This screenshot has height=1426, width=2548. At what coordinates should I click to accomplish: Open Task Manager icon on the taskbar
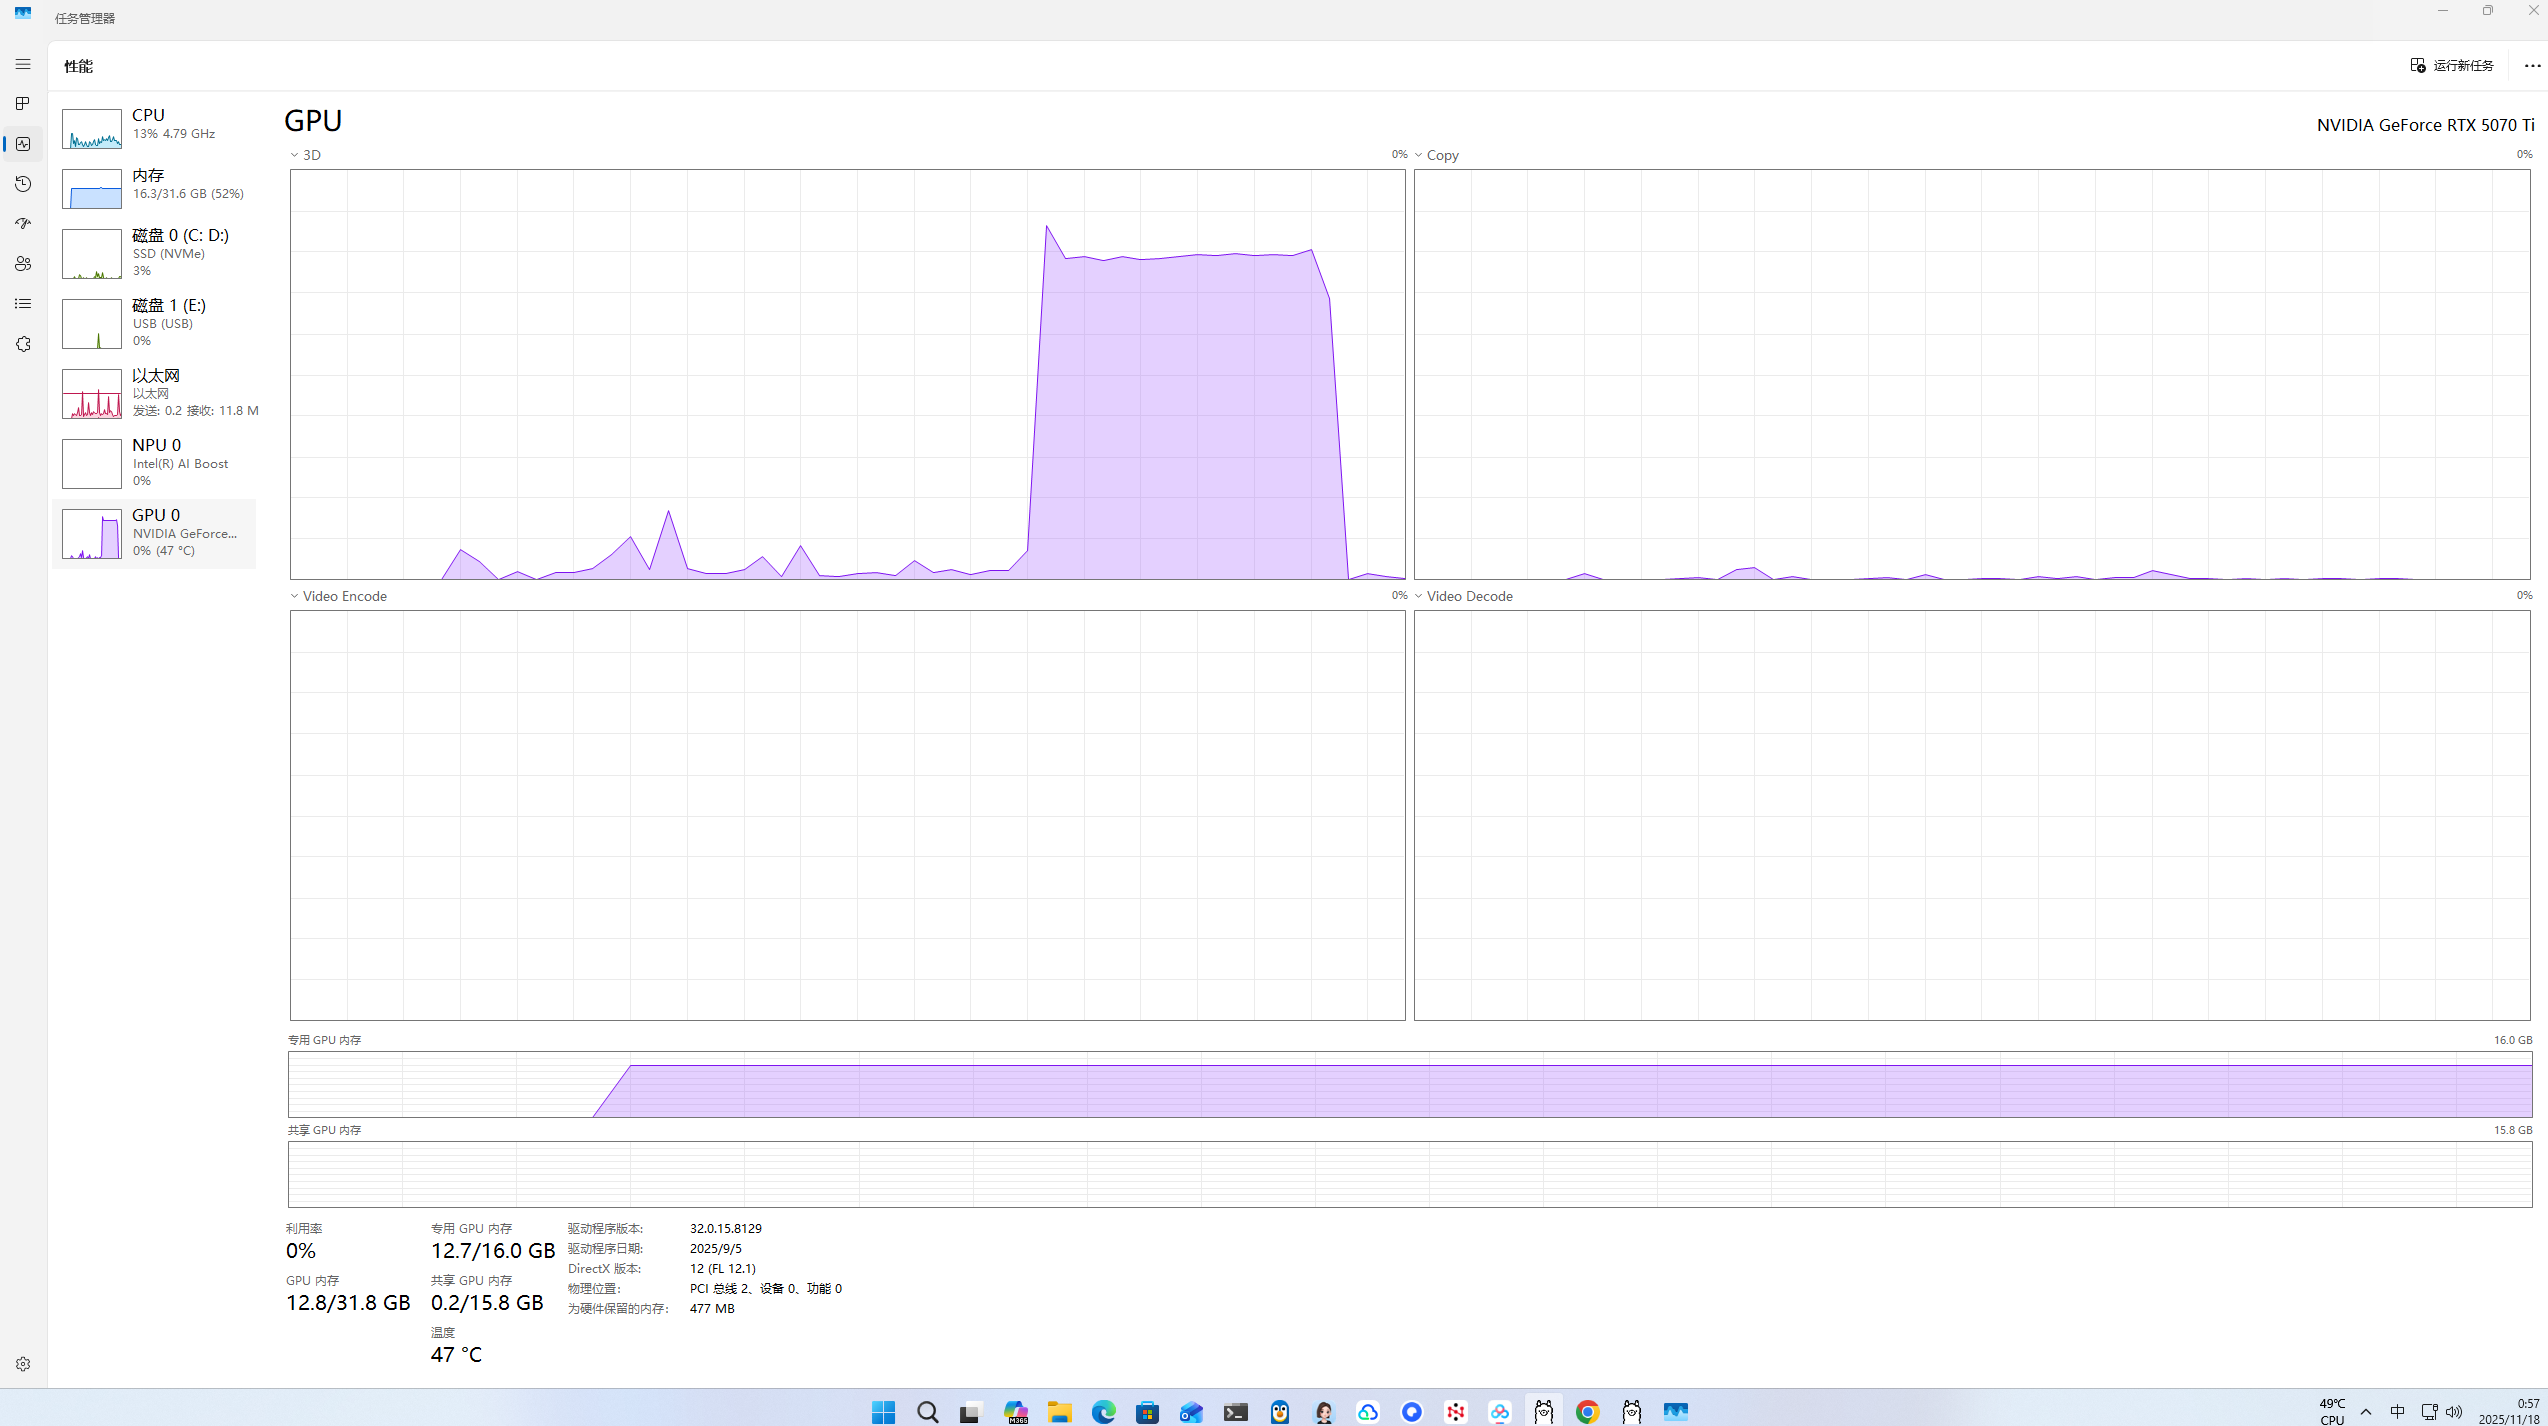1675,1411
